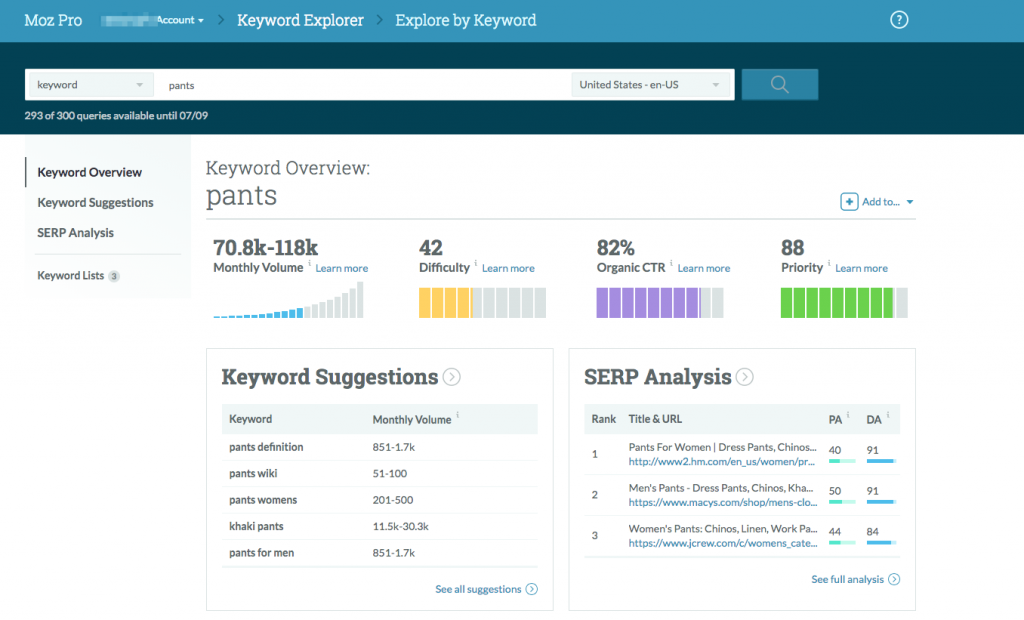Select SERP Analysis in the left sidebar
1024x620 pixels.
coord(75,232)
